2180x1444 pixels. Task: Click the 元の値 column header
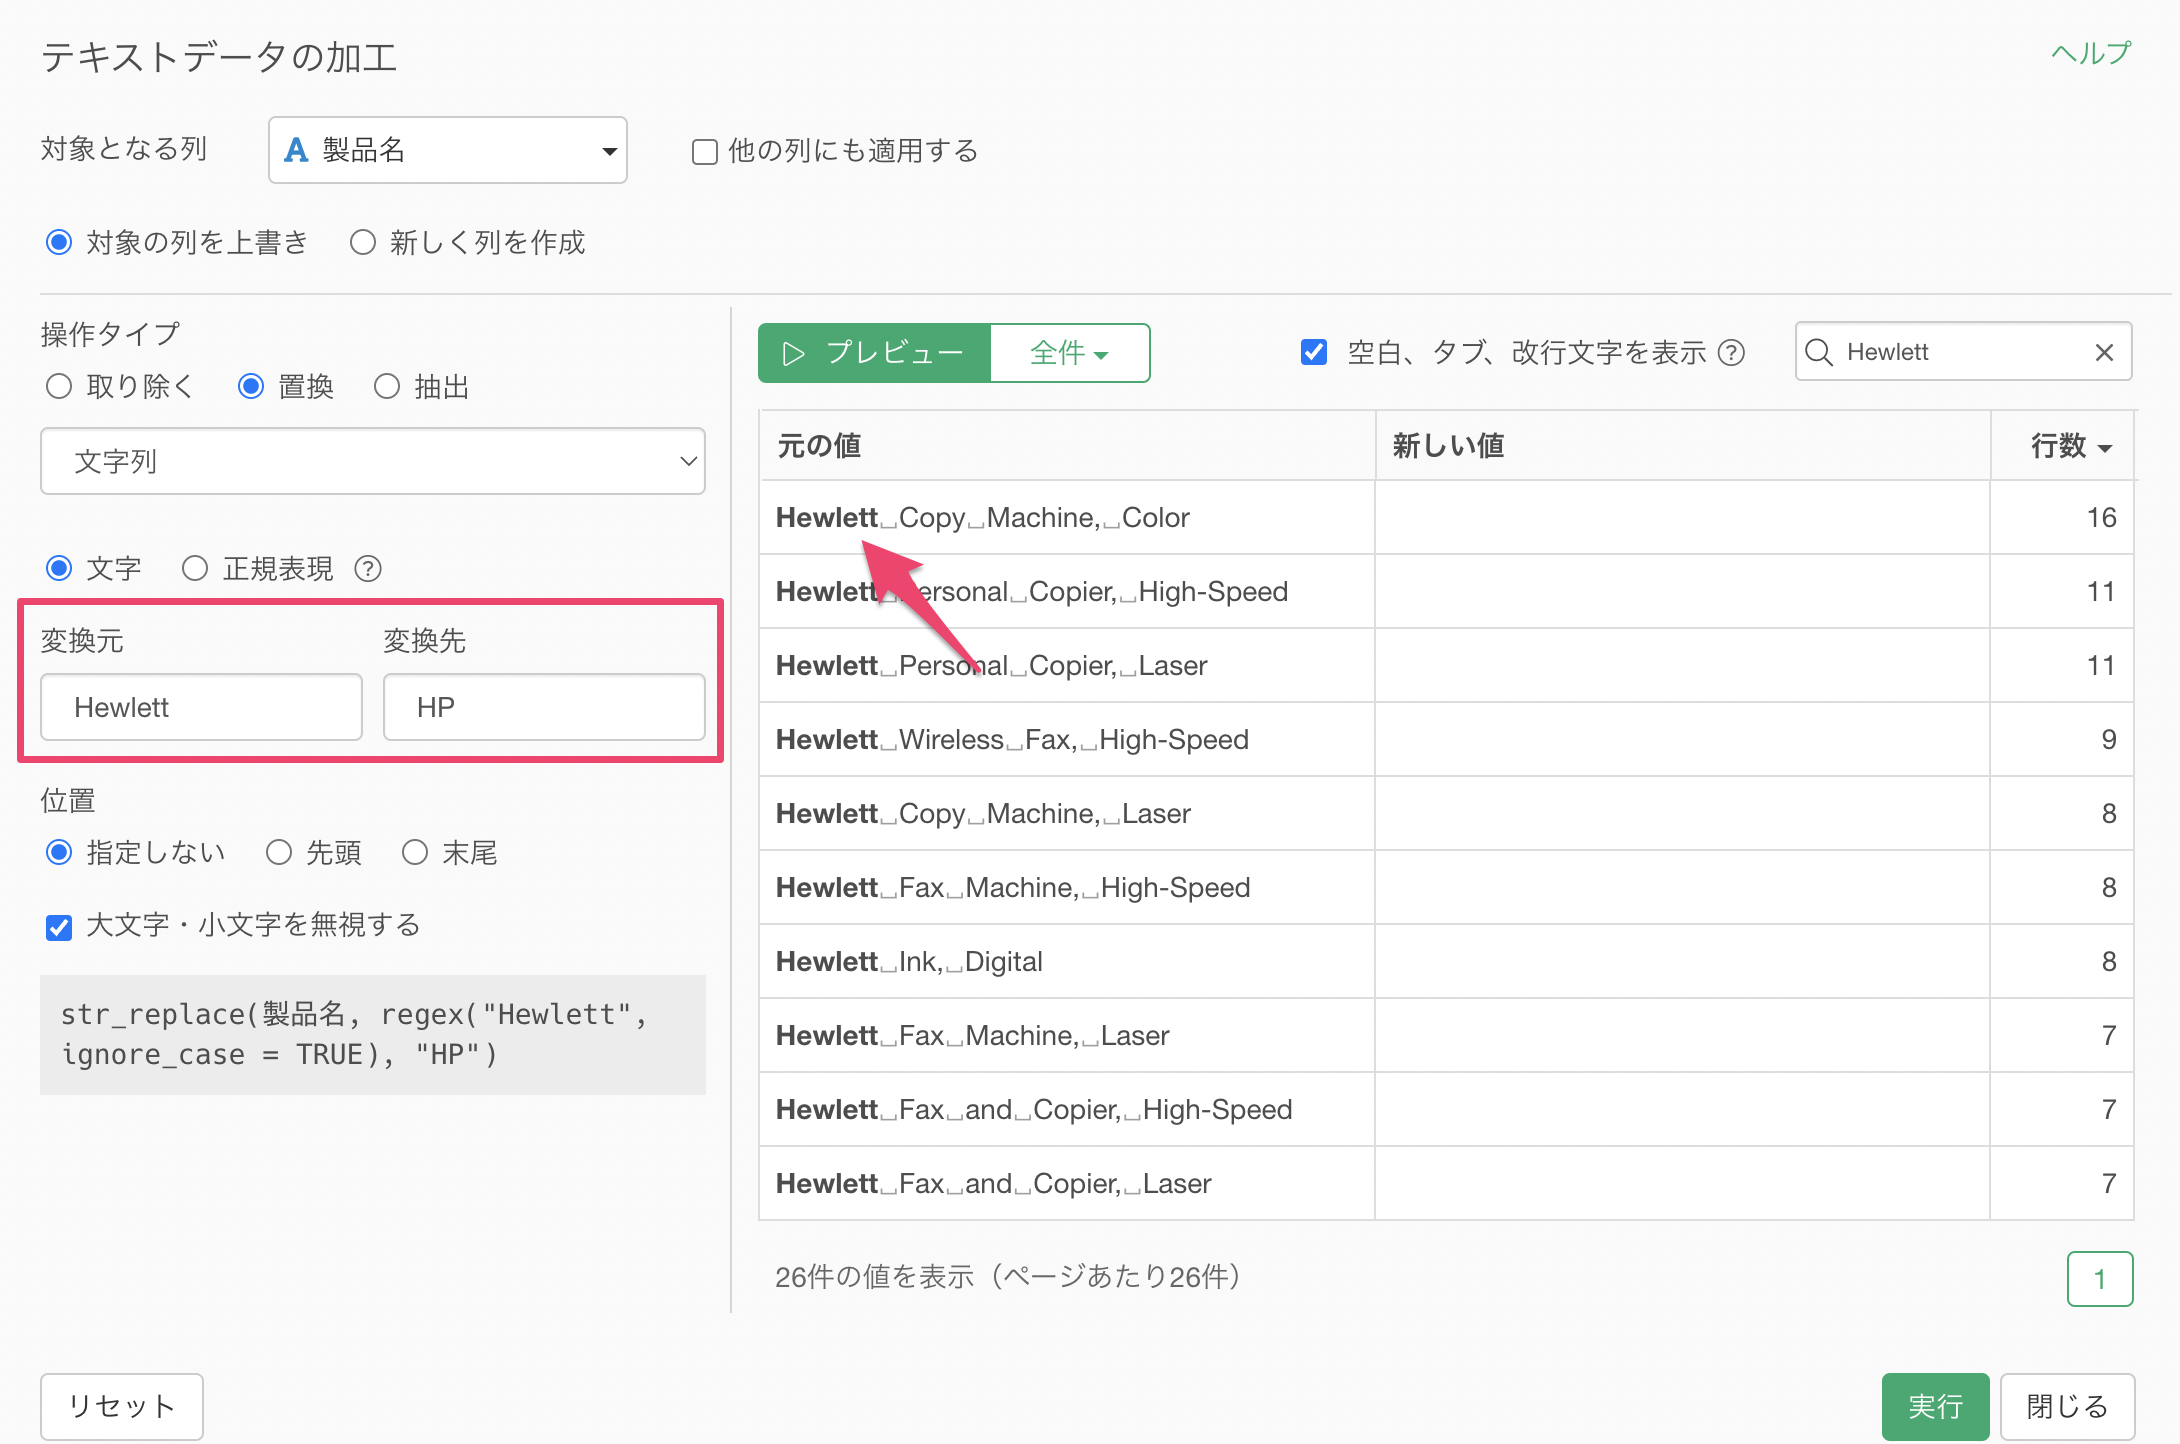point(1067,446)
